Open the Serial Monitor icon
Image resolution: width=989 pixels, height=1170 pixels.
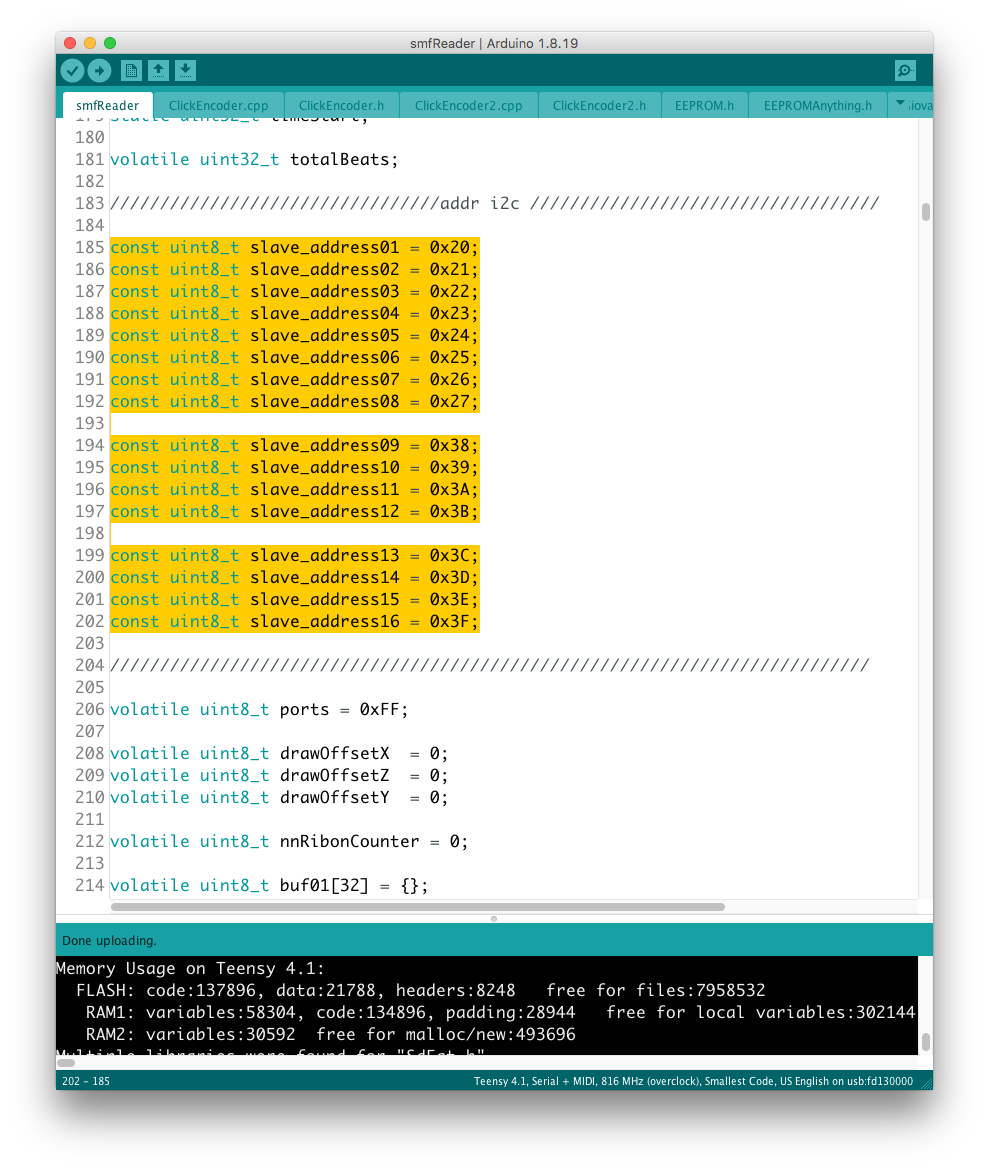click(904, 70)
